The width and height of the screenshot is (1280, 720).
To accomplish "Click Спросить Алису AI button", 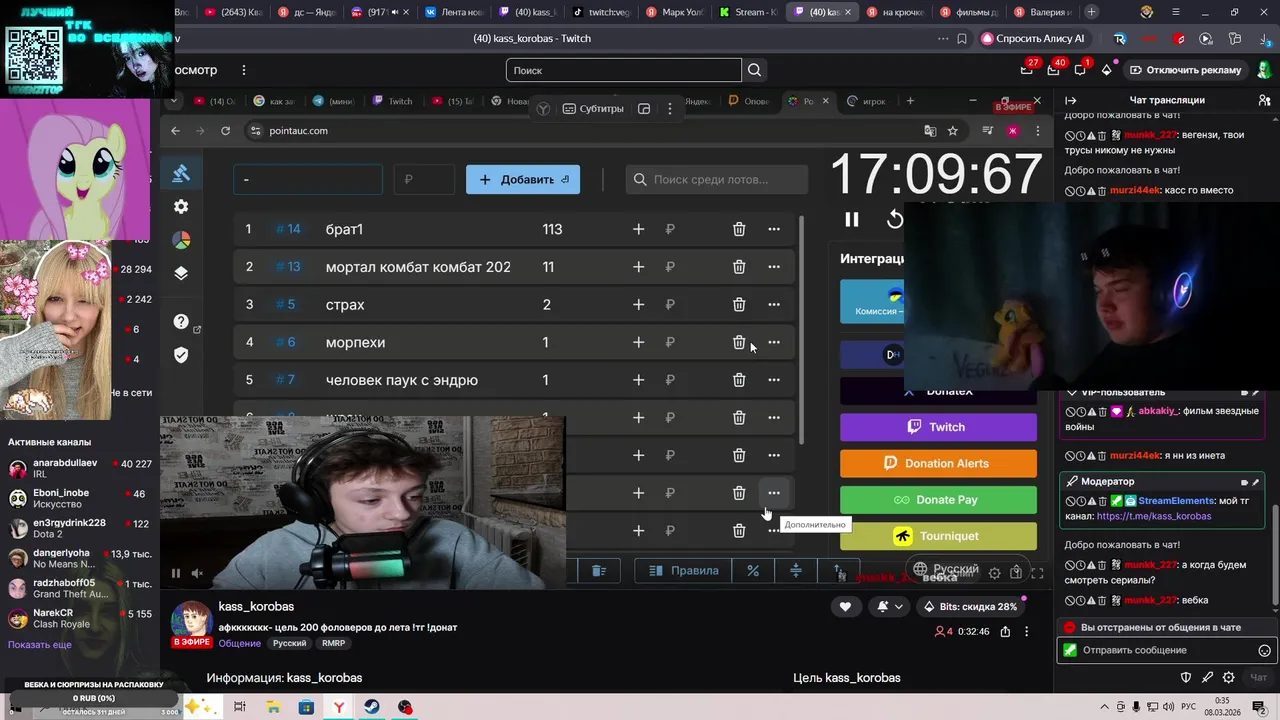I will [1036, 38].
